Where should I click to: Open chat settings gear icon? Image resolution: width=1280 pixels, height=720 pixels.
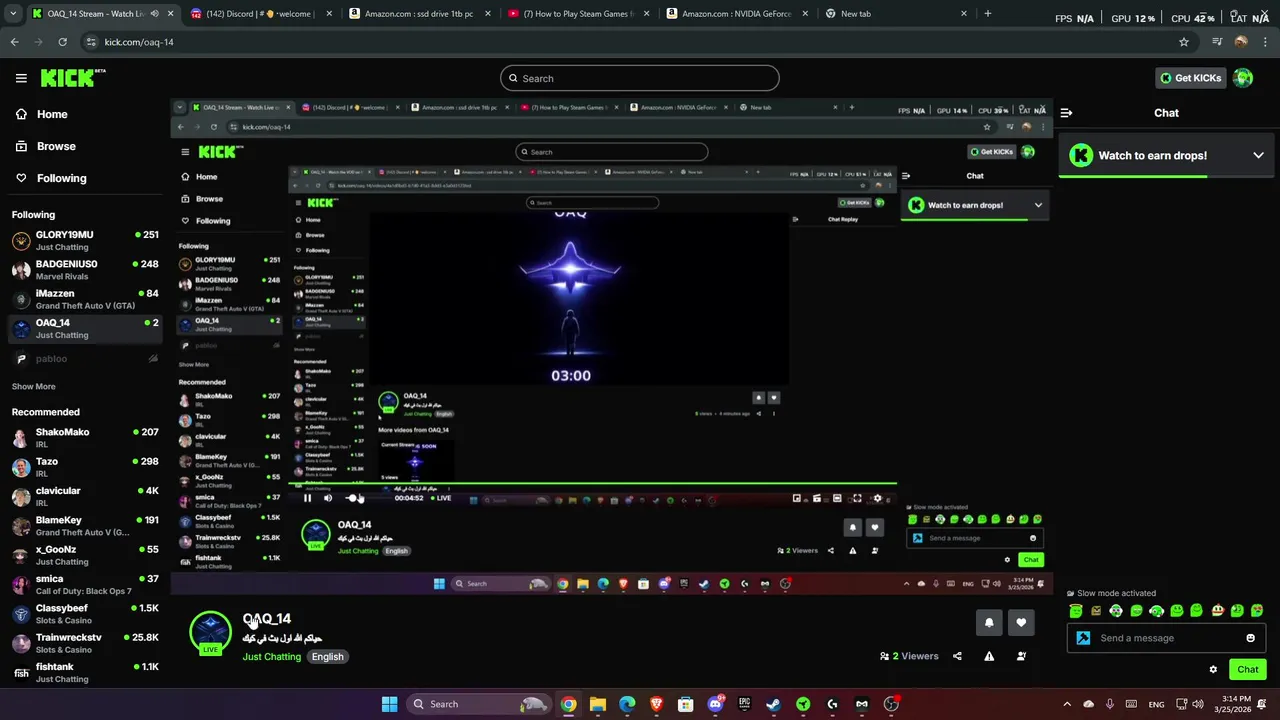point(1213,670)
